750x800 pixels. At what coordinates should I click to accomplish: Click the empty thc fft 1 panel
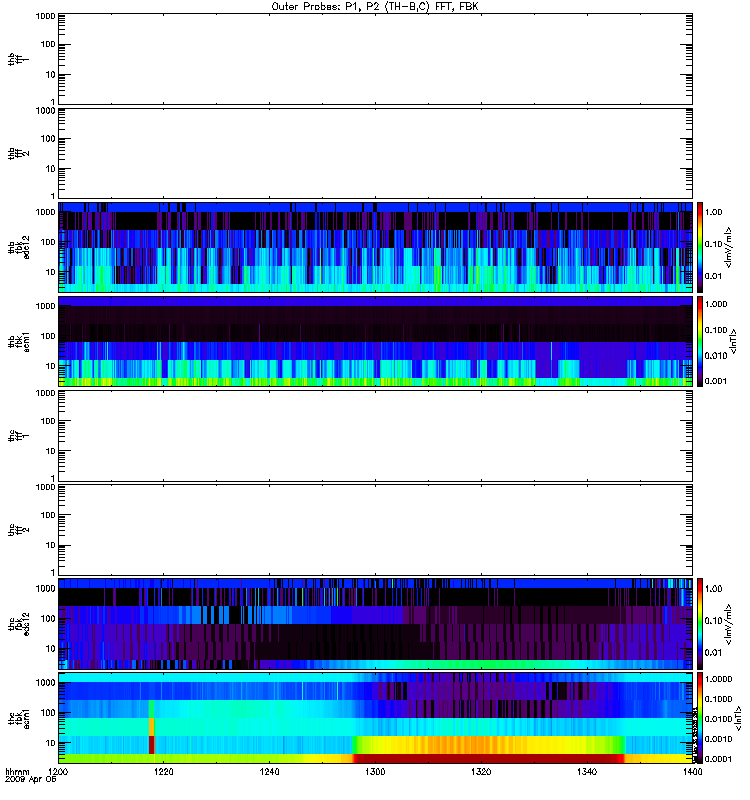[376, 436]
